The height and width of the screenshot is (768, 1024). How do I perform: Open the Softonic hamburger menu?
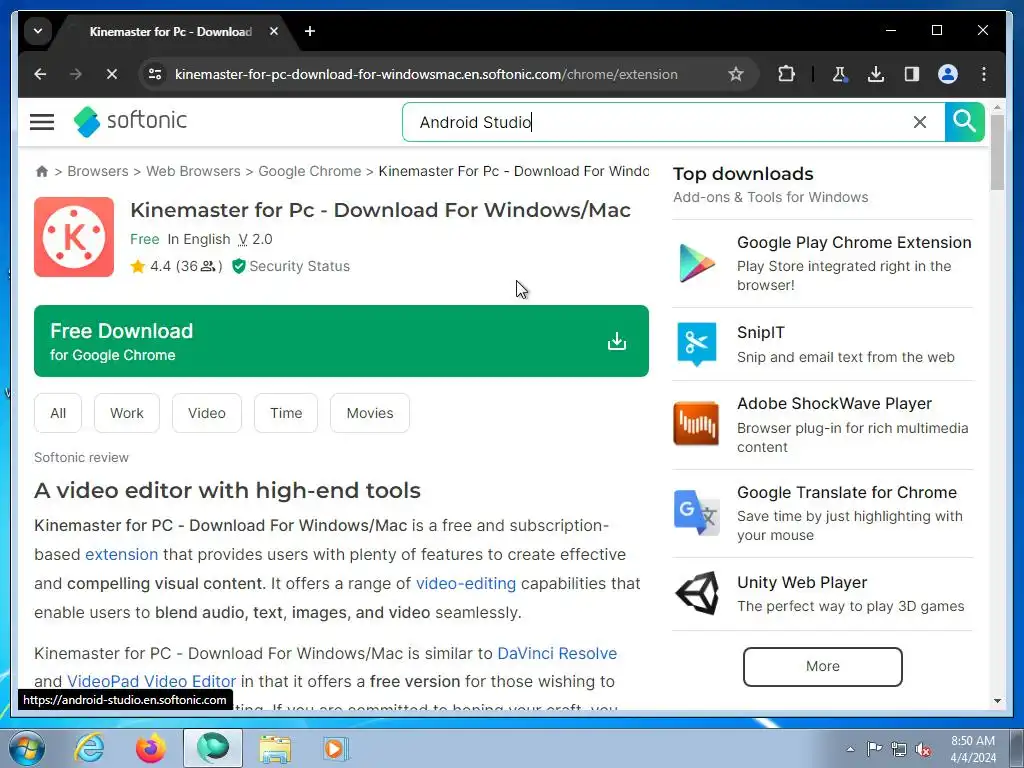click(x=42, y=121)
